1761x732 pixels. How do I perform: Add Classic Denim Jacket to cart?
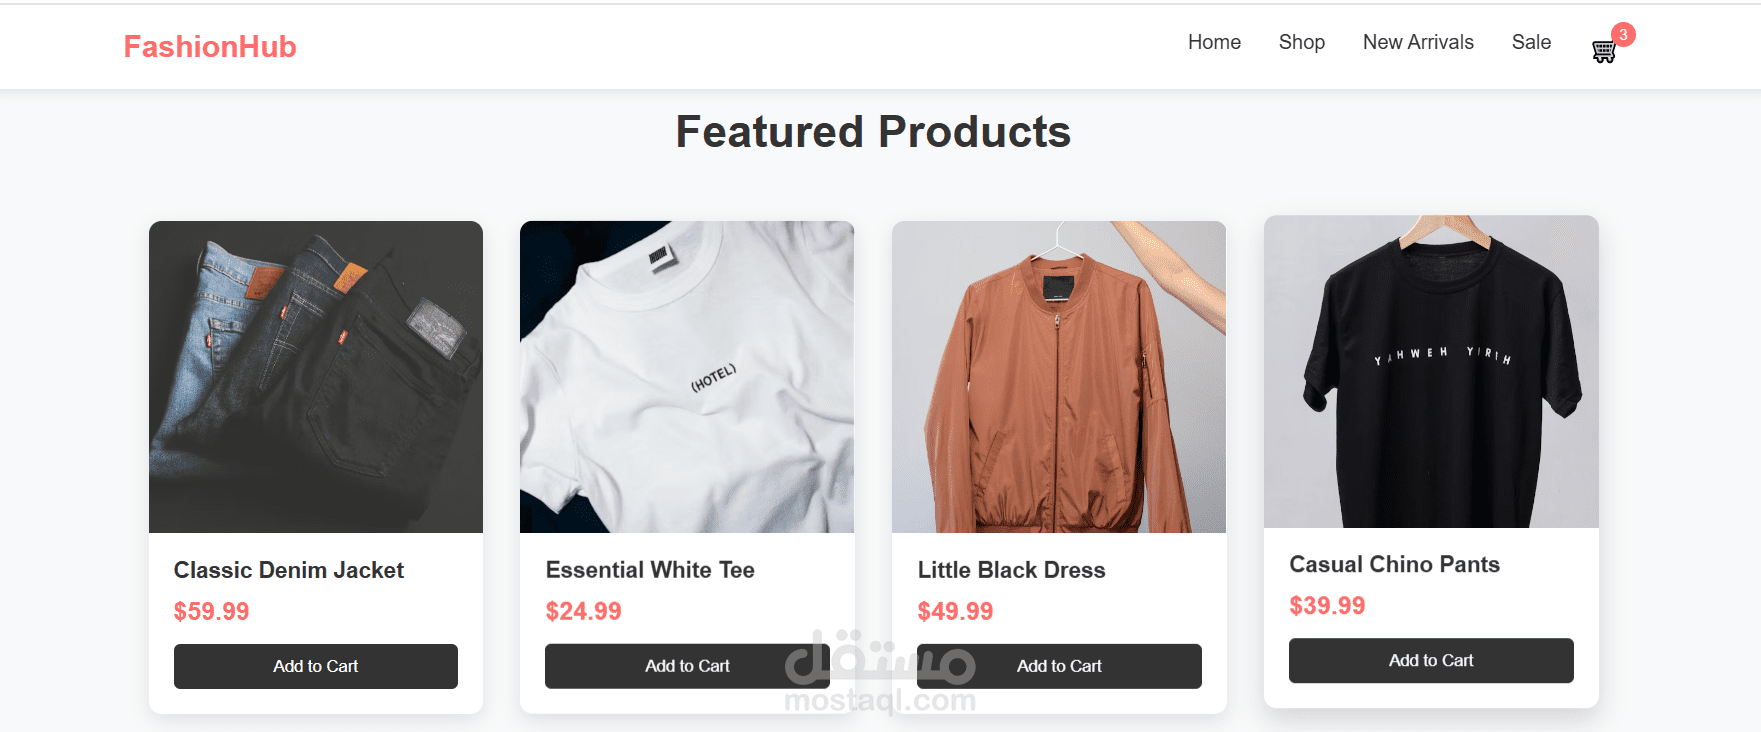coord(315,666)
